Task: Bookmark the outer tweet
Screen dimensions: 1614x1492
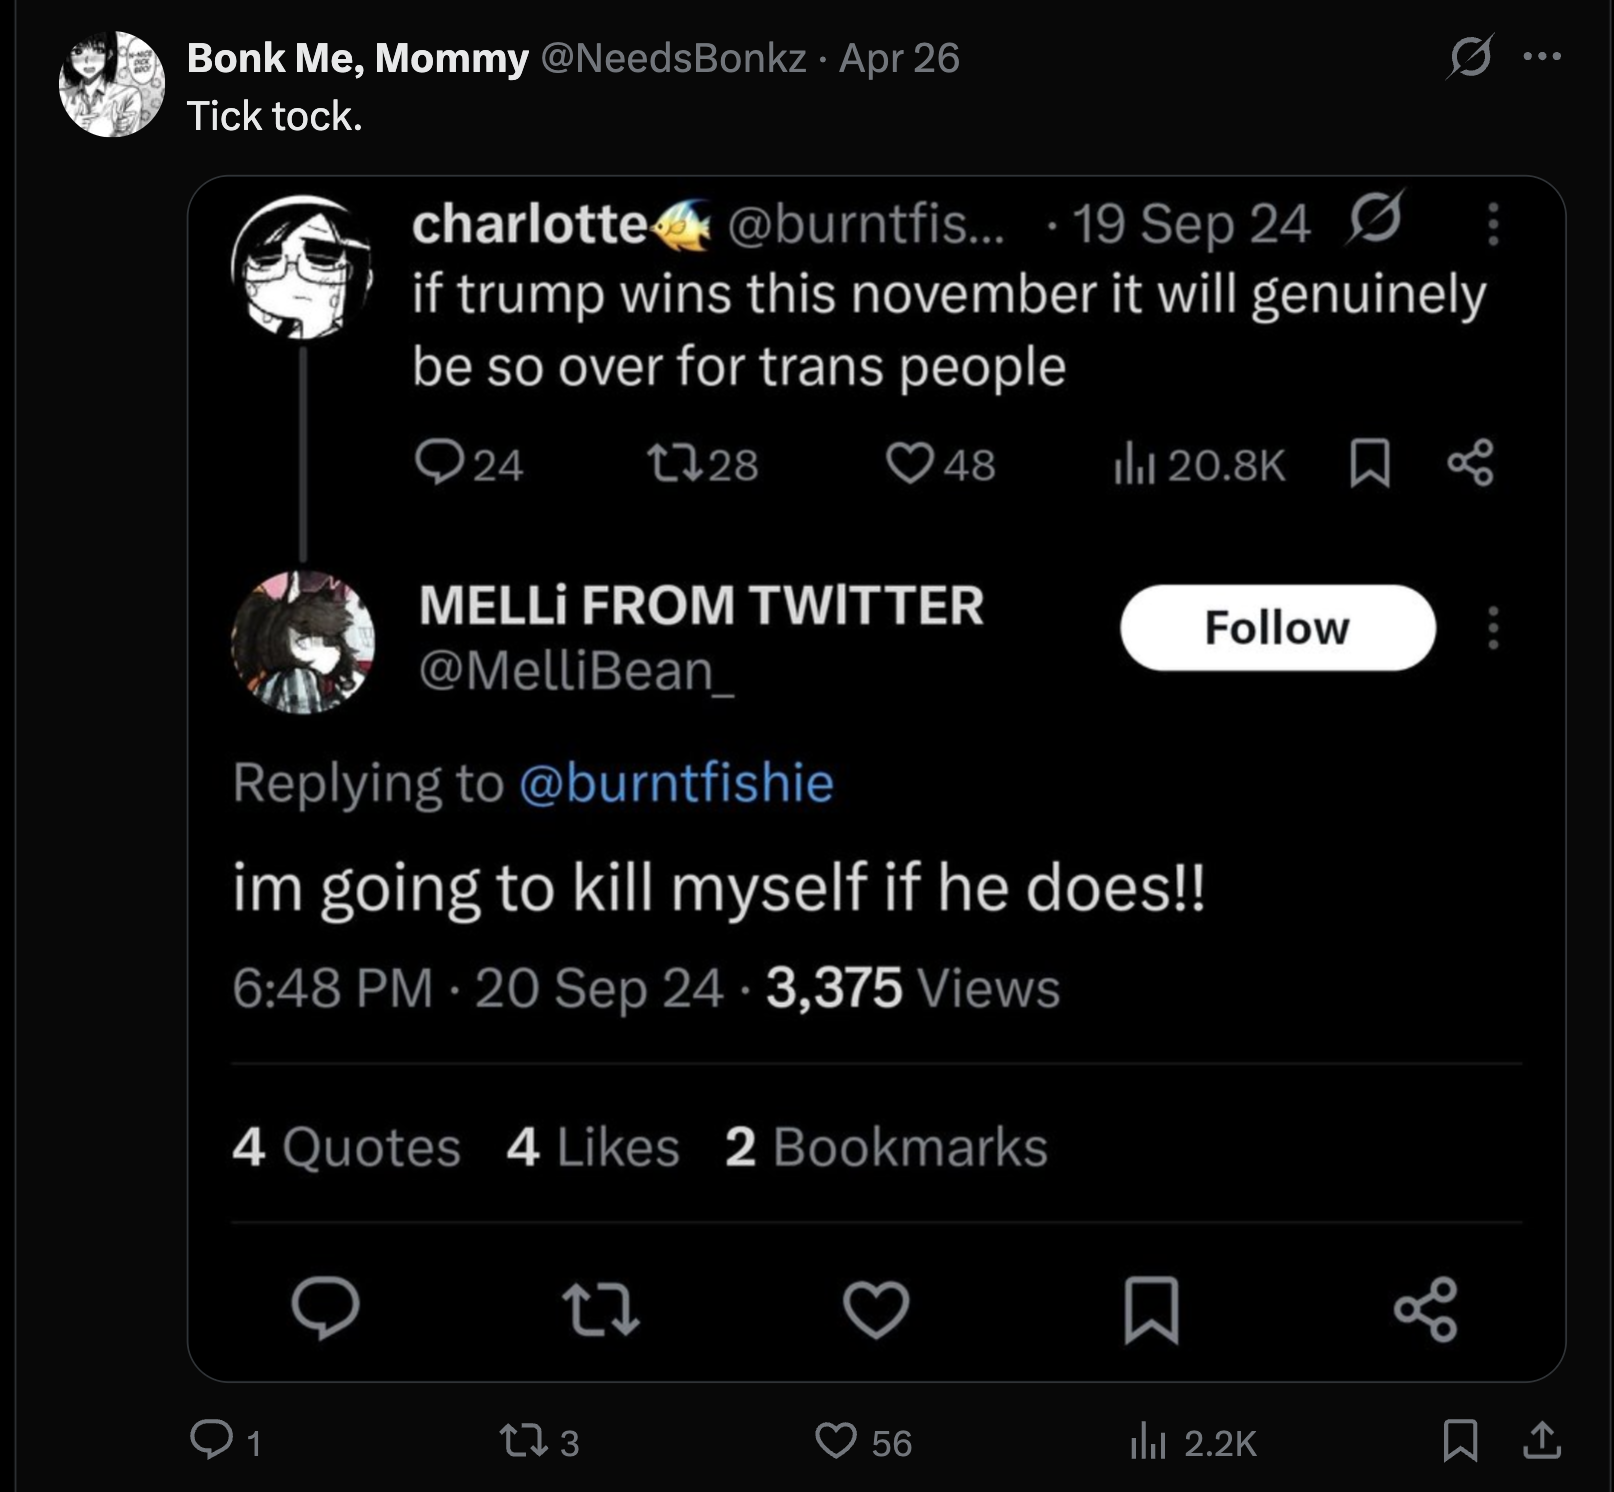Action: click(x=1461, y=1441)
